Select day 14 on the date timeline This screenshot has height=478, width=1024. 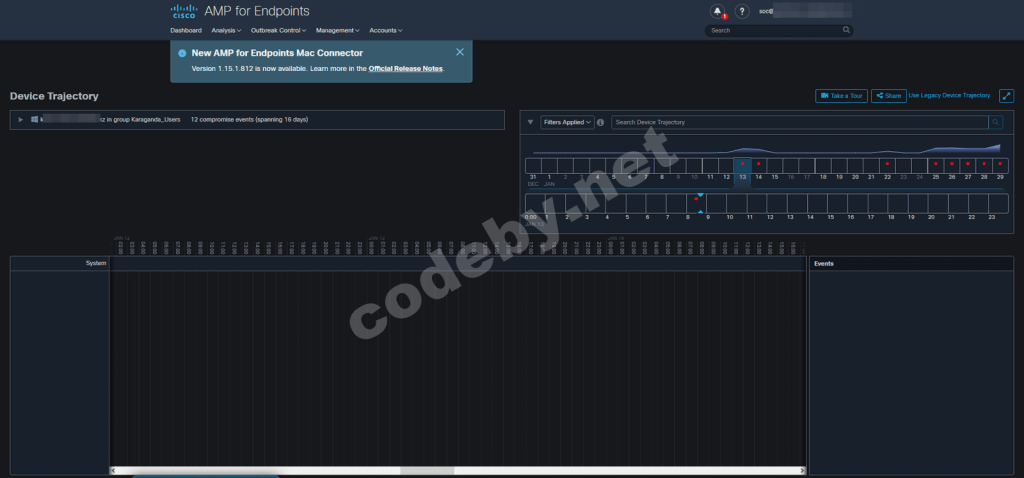point(758,165)
